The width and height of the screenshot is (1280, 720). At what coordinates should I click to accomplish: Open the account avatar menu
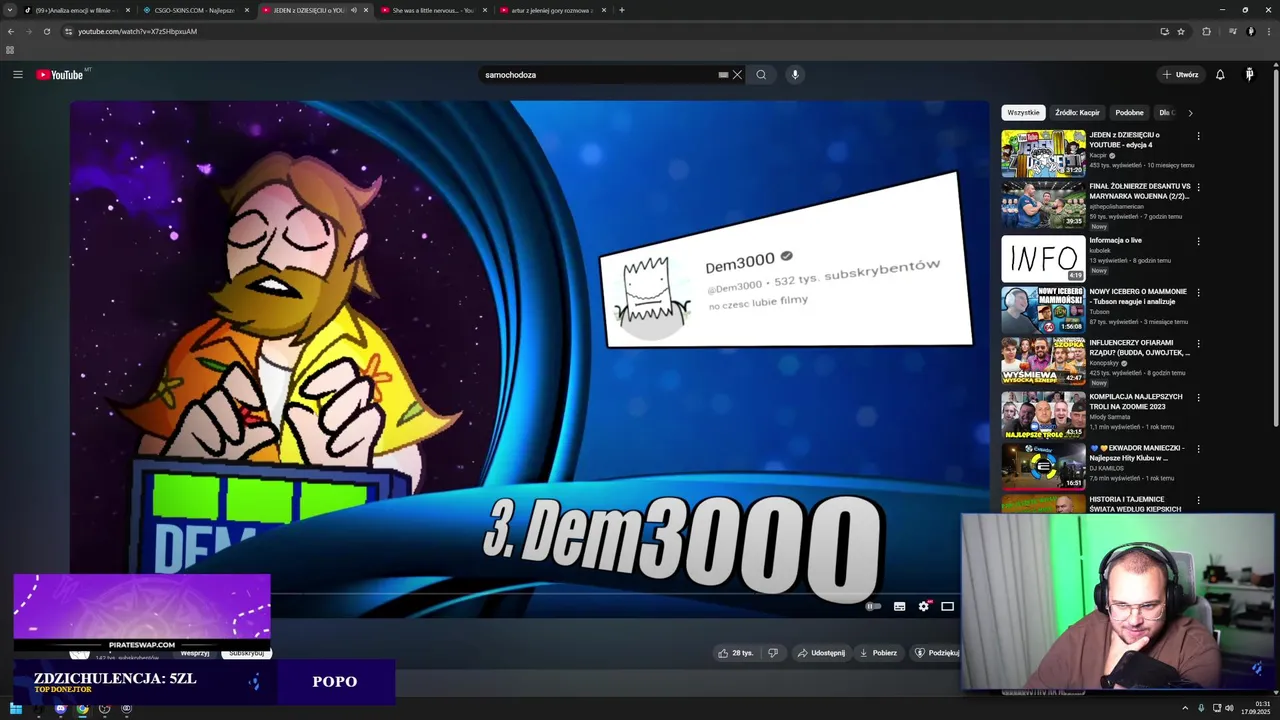click(1249, 75)
